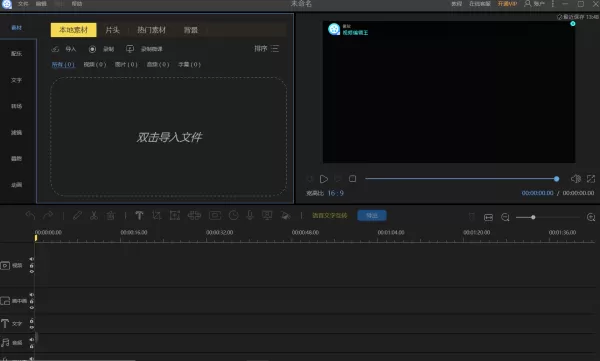
Task: Click the user account icon in title bar
Action: 528,3
